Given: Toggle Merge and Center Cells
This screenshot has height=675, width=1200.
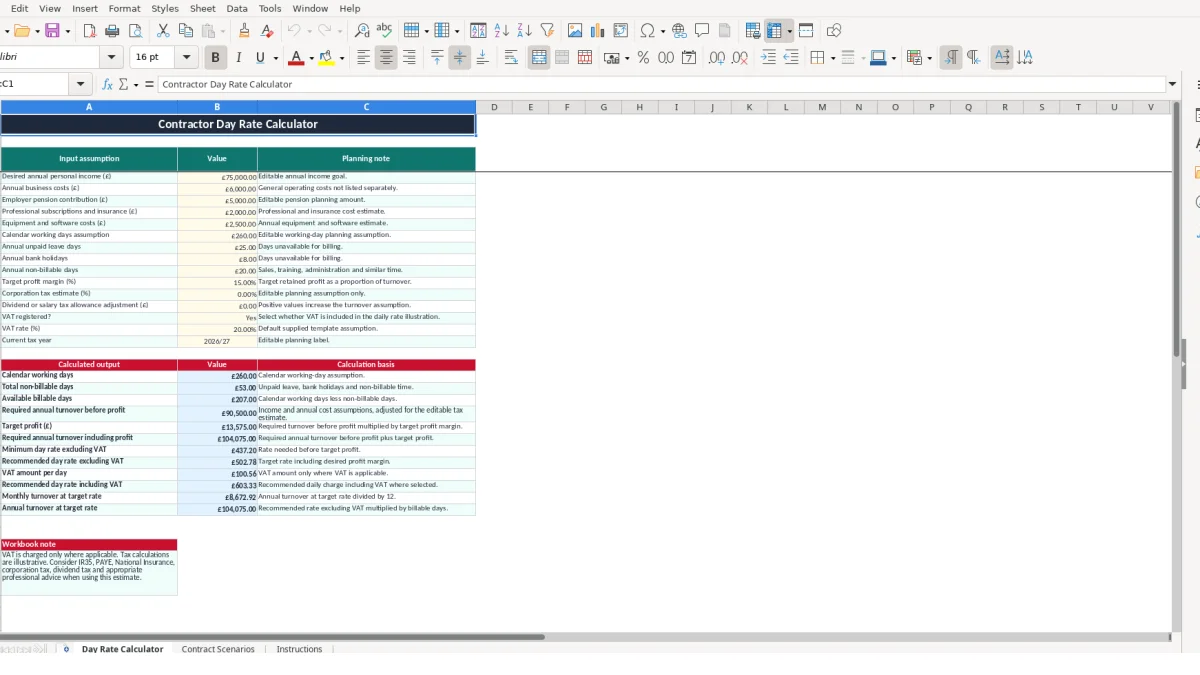Looking at the screenshot, I should tap(539, 58).
